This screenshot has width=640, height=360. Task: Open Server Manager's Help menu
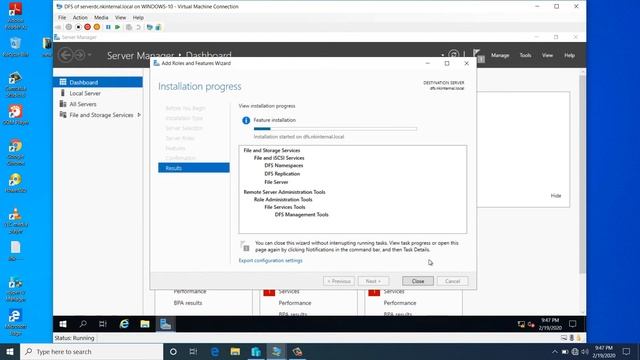[x=569, y=55]
